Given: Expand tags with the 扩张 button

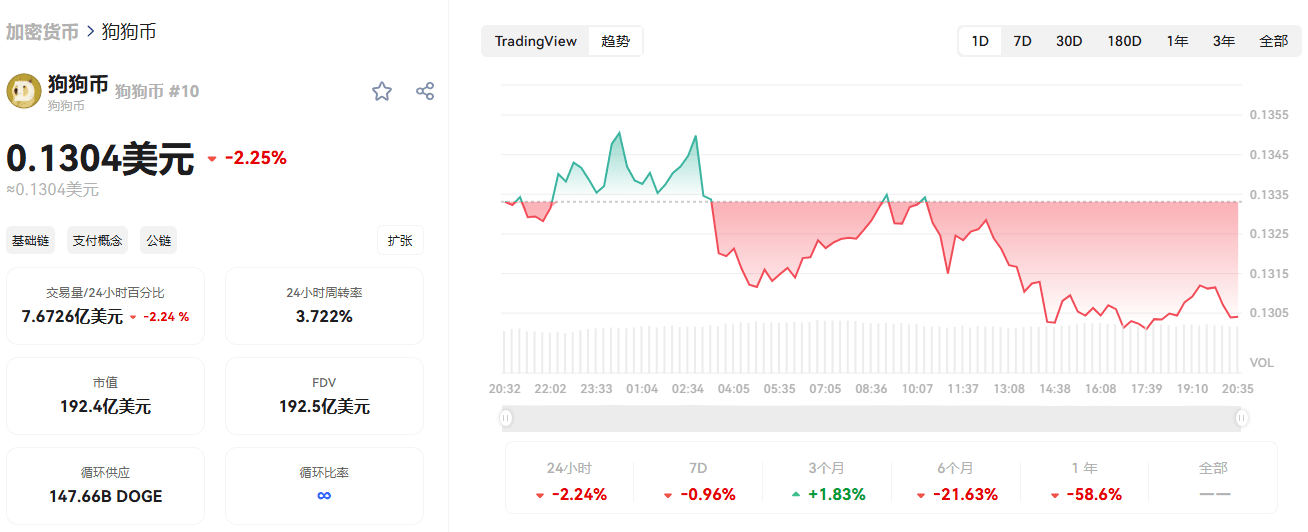Looking at the screenshot, I should pos(400,241).
